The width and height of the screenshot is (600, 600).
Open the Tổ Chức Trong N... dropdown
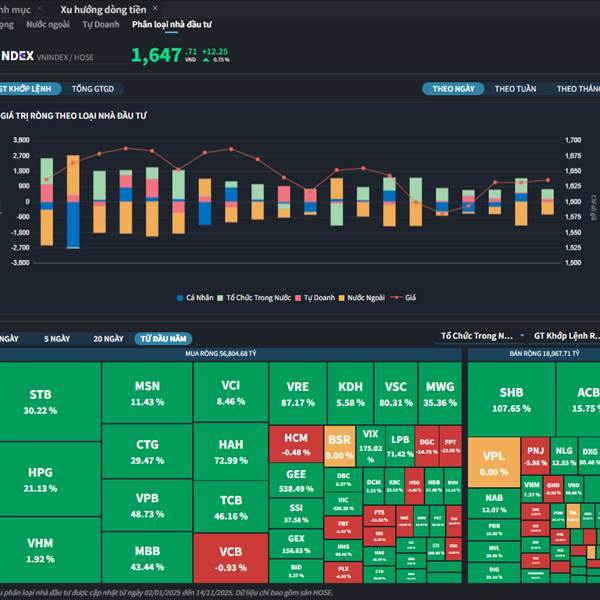pyautogui.click(x=482, y=336)
